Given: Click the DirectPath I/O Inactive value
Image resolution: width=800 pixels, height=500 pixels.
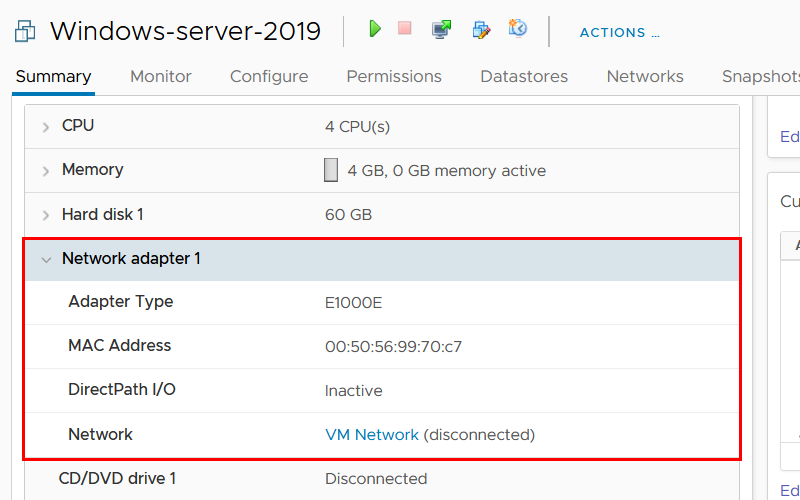Looking at the screenshot, I should [354, 391].
